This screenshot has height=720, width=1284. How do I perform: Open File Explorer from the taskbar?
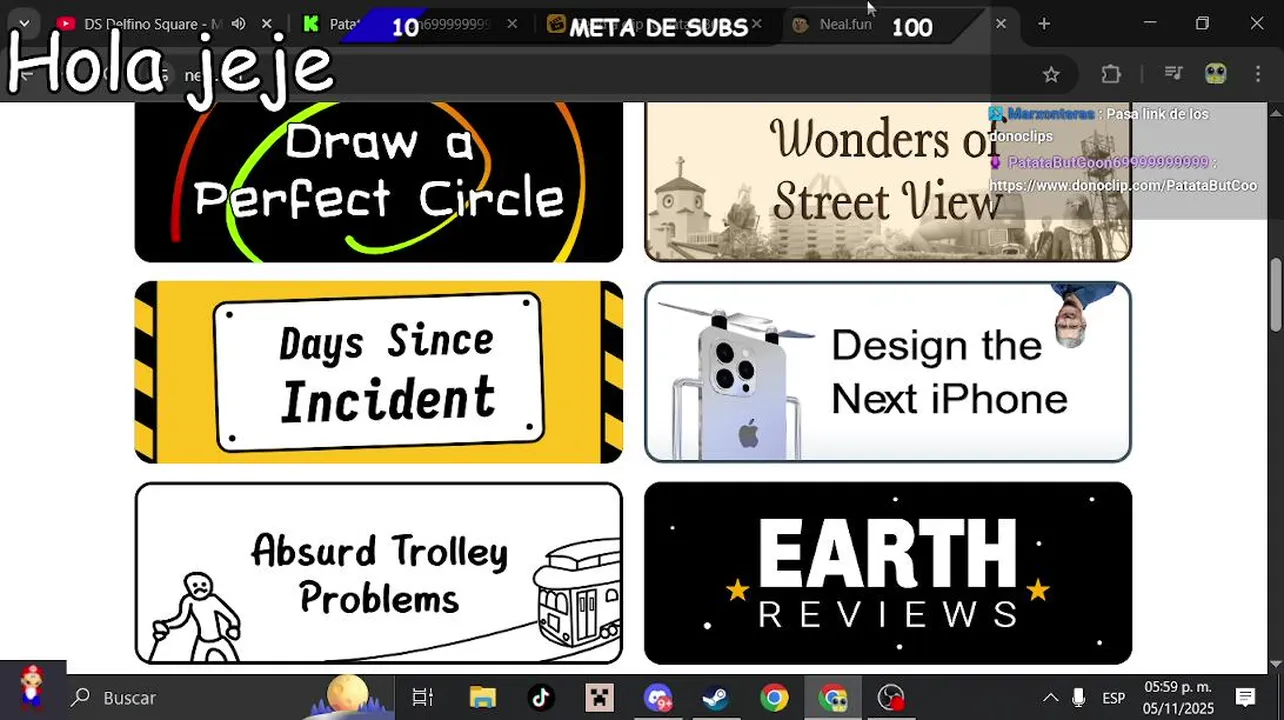[483, 697]
